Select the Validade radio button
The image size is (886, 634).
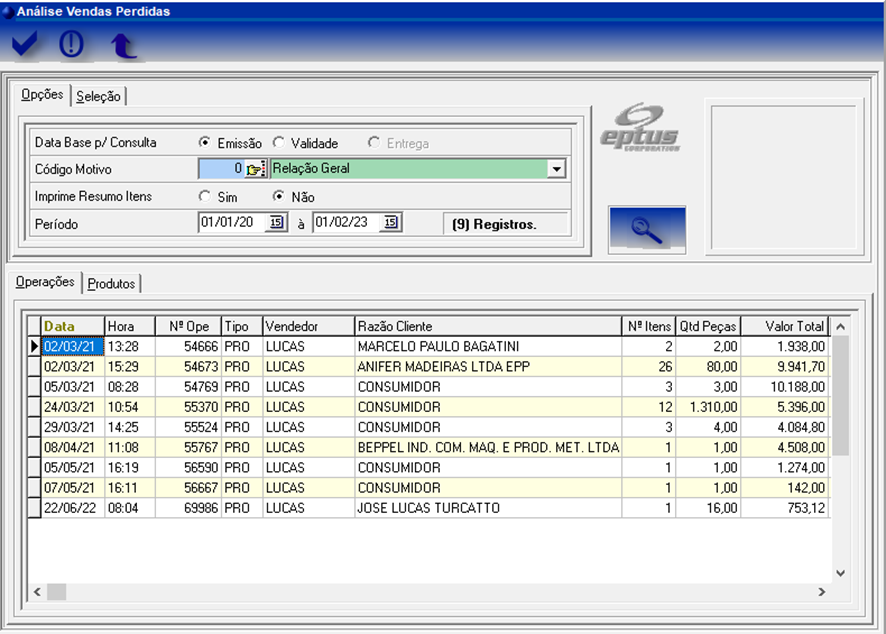coord(279,143)
